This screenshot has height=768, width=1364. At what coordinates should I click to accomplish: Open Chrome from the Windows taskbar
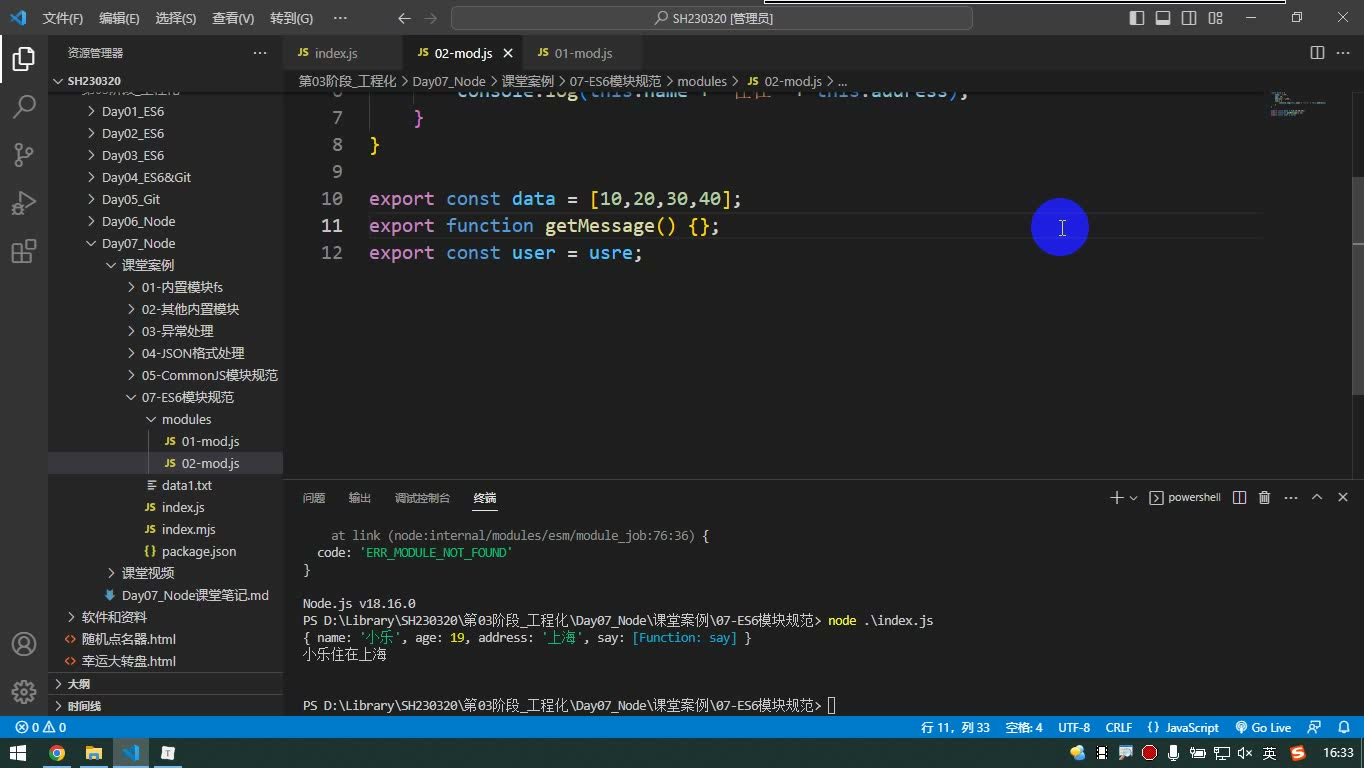57,753
